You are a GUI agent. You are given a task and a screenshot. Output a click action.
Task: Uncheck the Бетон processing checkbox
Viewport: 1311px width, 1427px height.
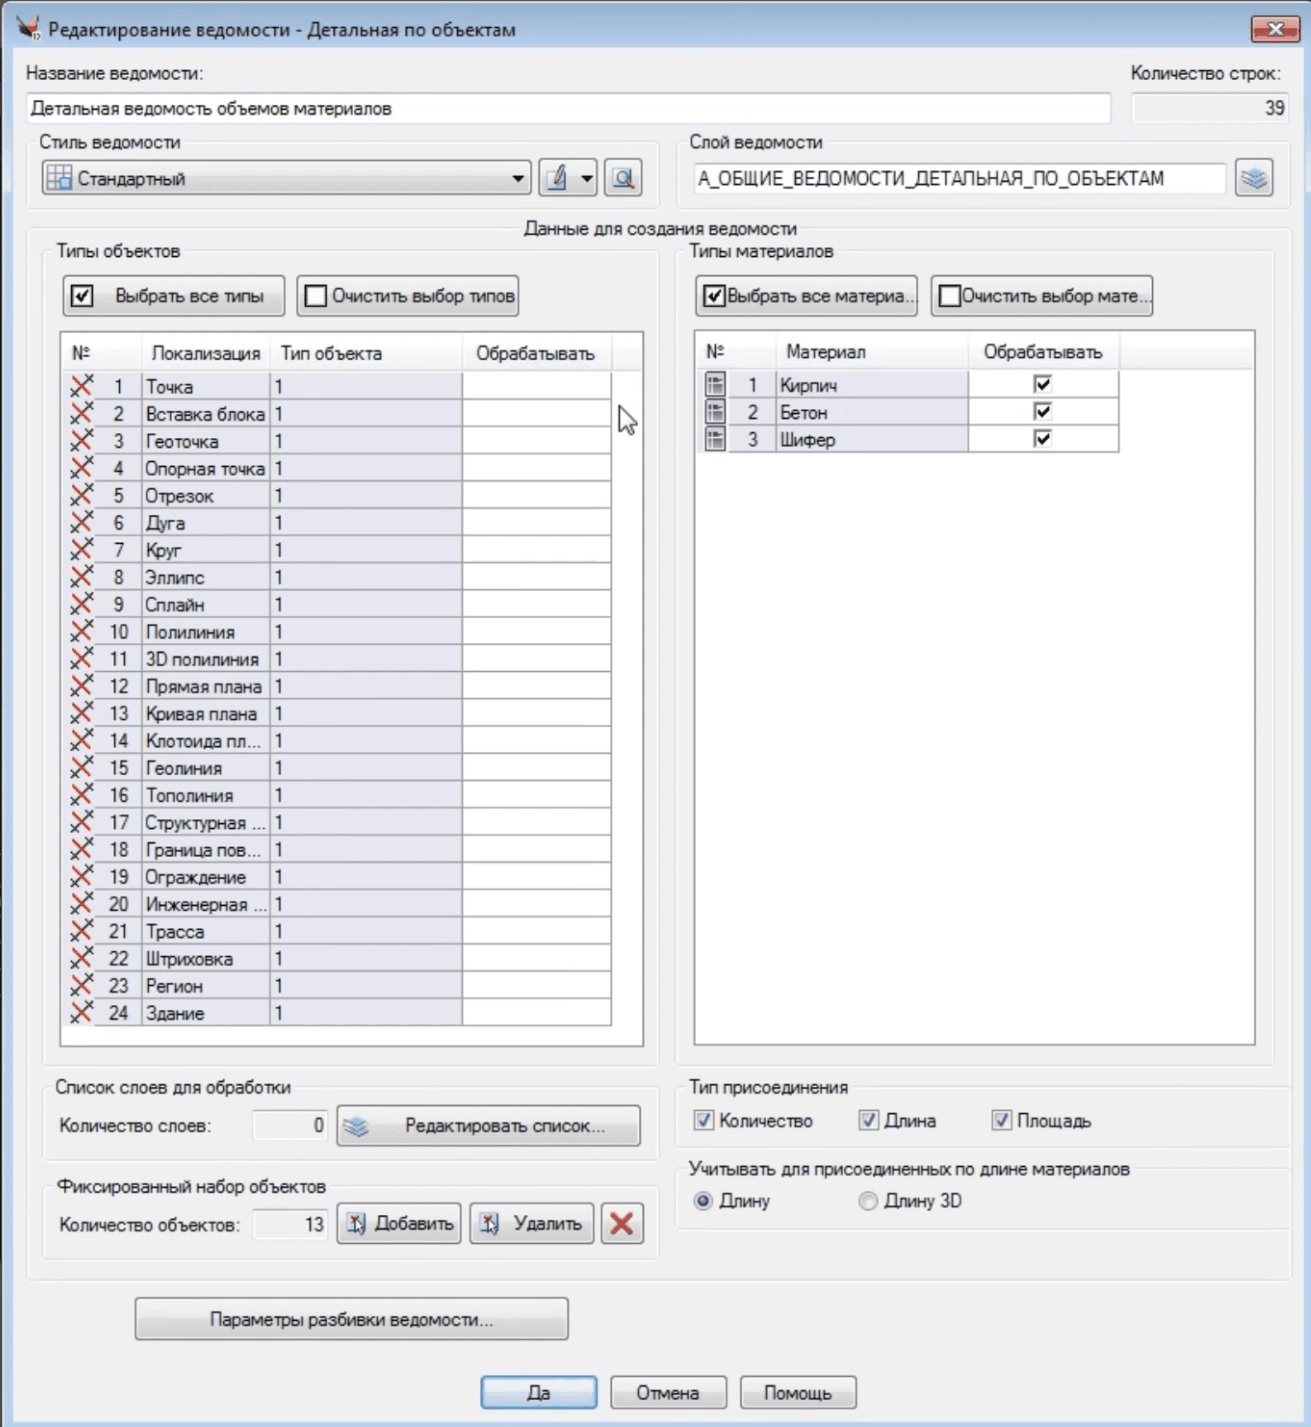coord(1042,412)
